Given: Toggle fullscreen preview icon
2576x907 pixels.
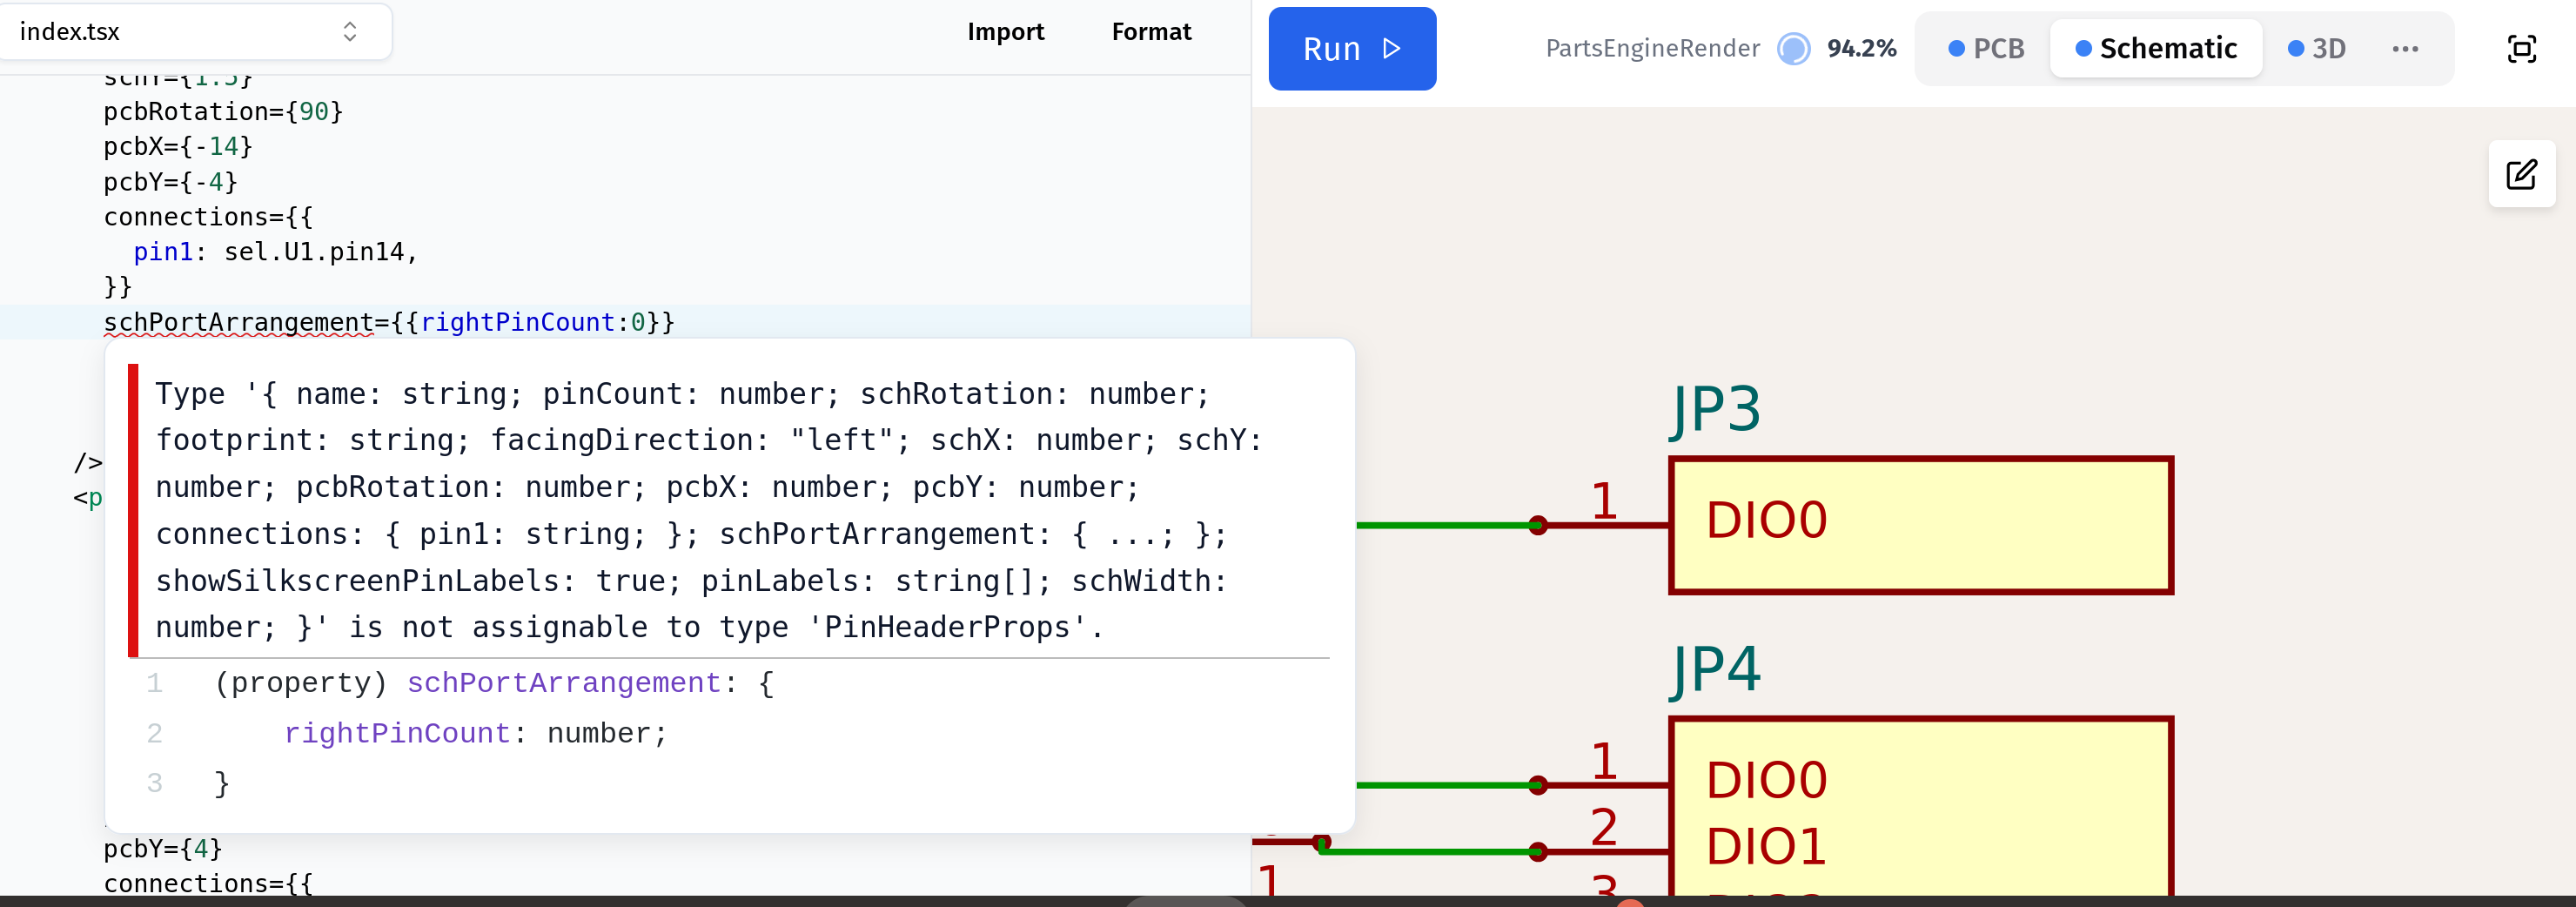Looking at the screenshot, I should pyautogui.click(x=2521, y=49).
